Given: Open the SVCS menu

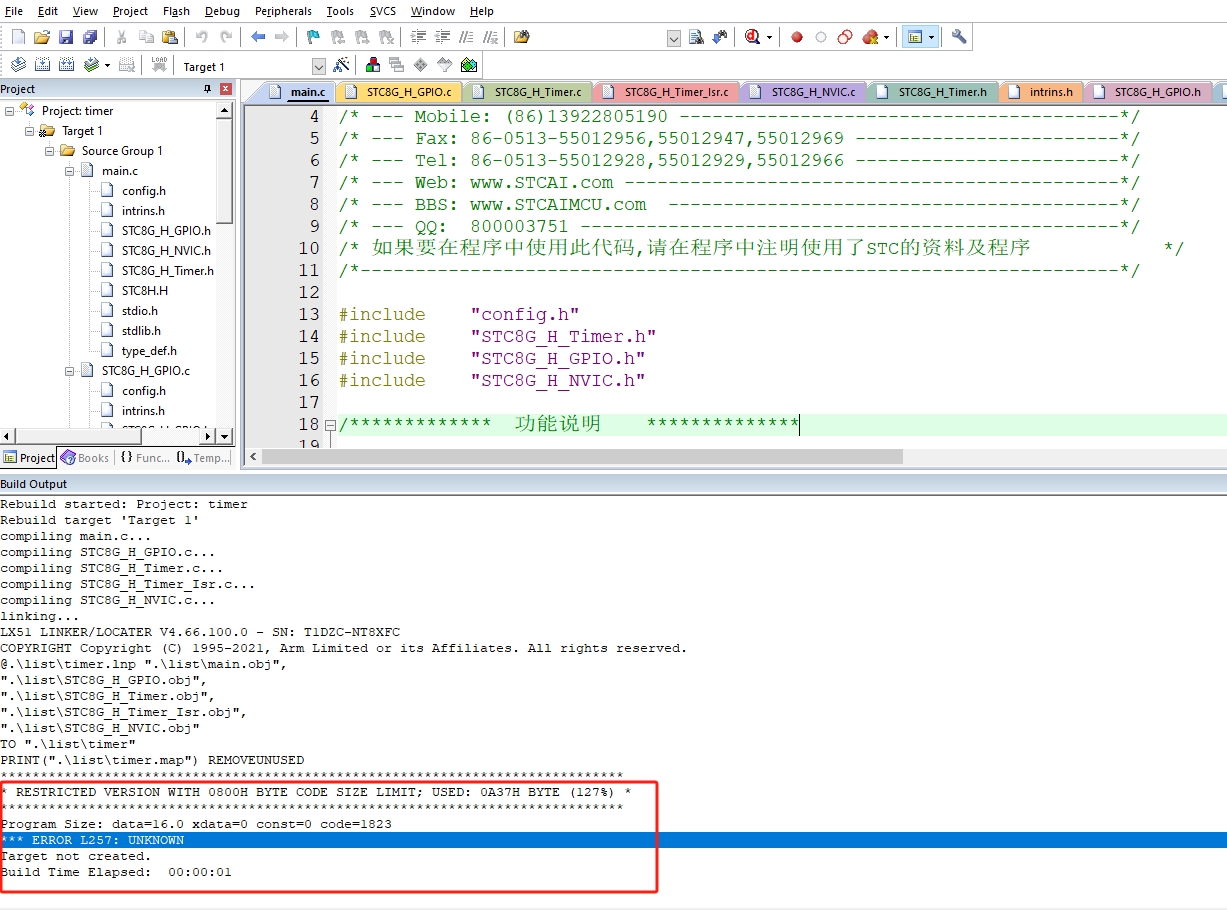Looking at the screenshot, I should [x=382, y=11].
